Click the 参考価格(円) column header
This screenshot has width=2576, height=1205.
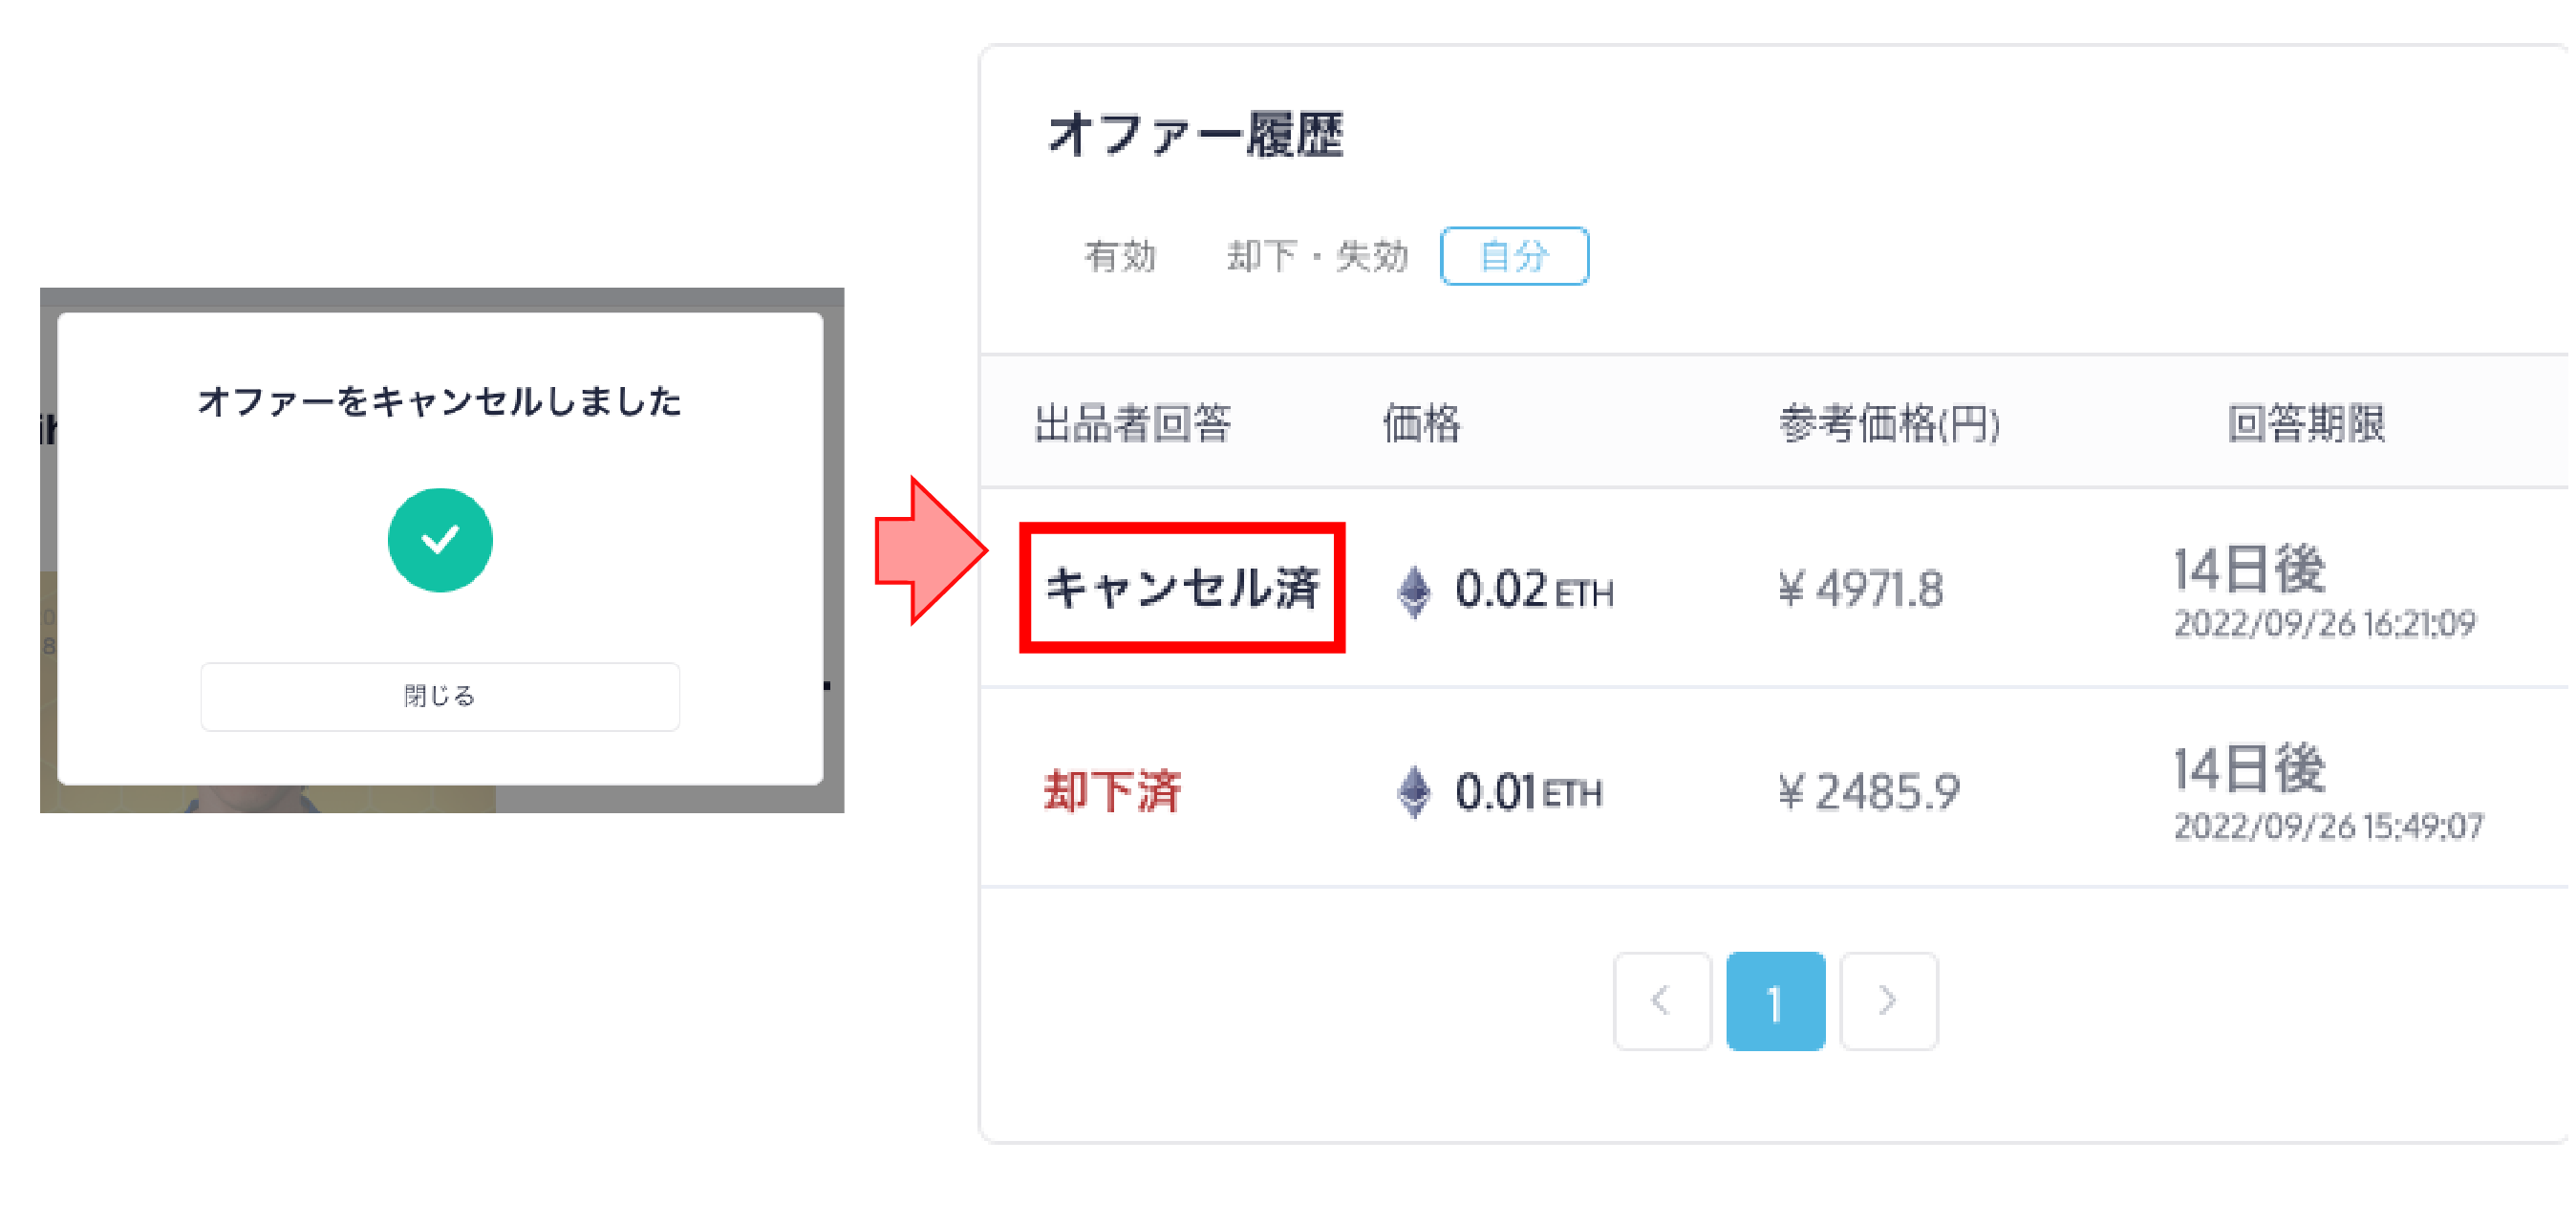click(1889, 424)
